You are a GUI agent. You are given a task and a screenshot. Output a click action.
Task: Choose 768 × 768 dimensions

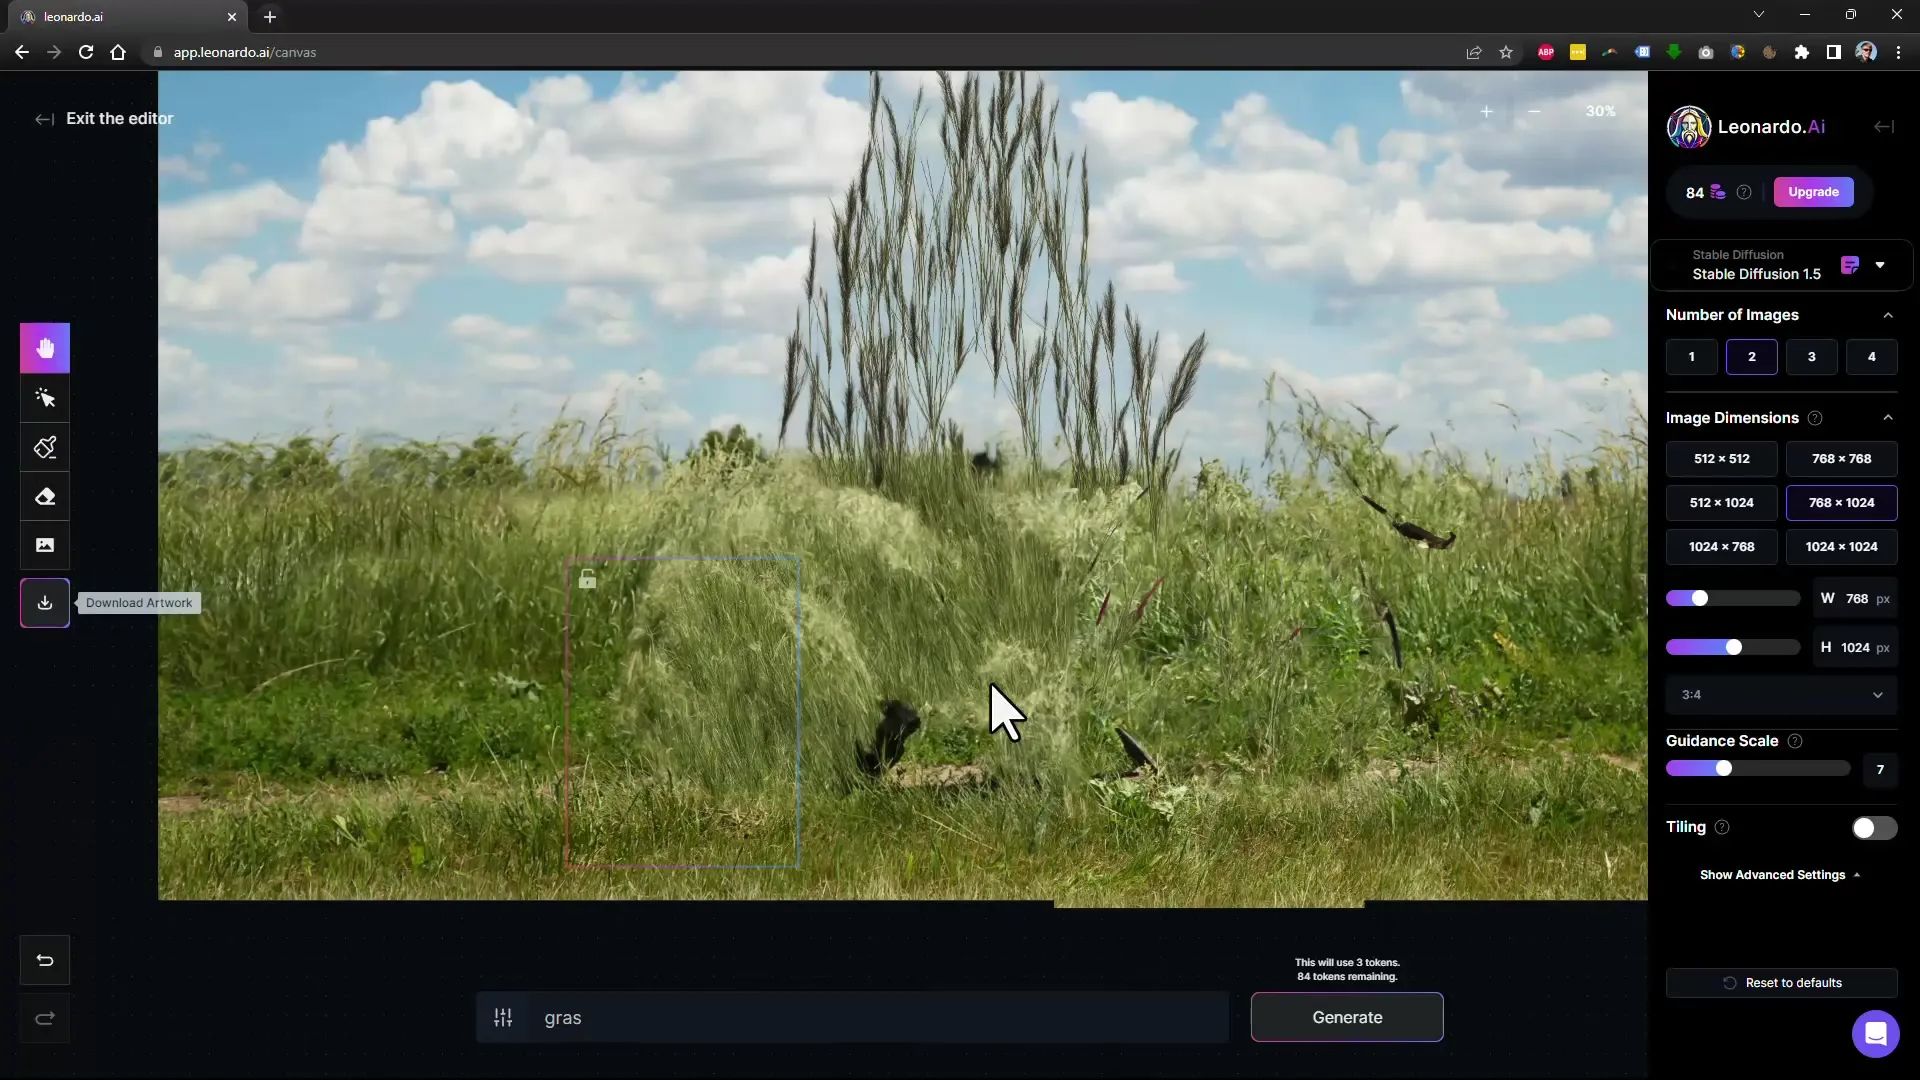click(x=1842, y=459)
